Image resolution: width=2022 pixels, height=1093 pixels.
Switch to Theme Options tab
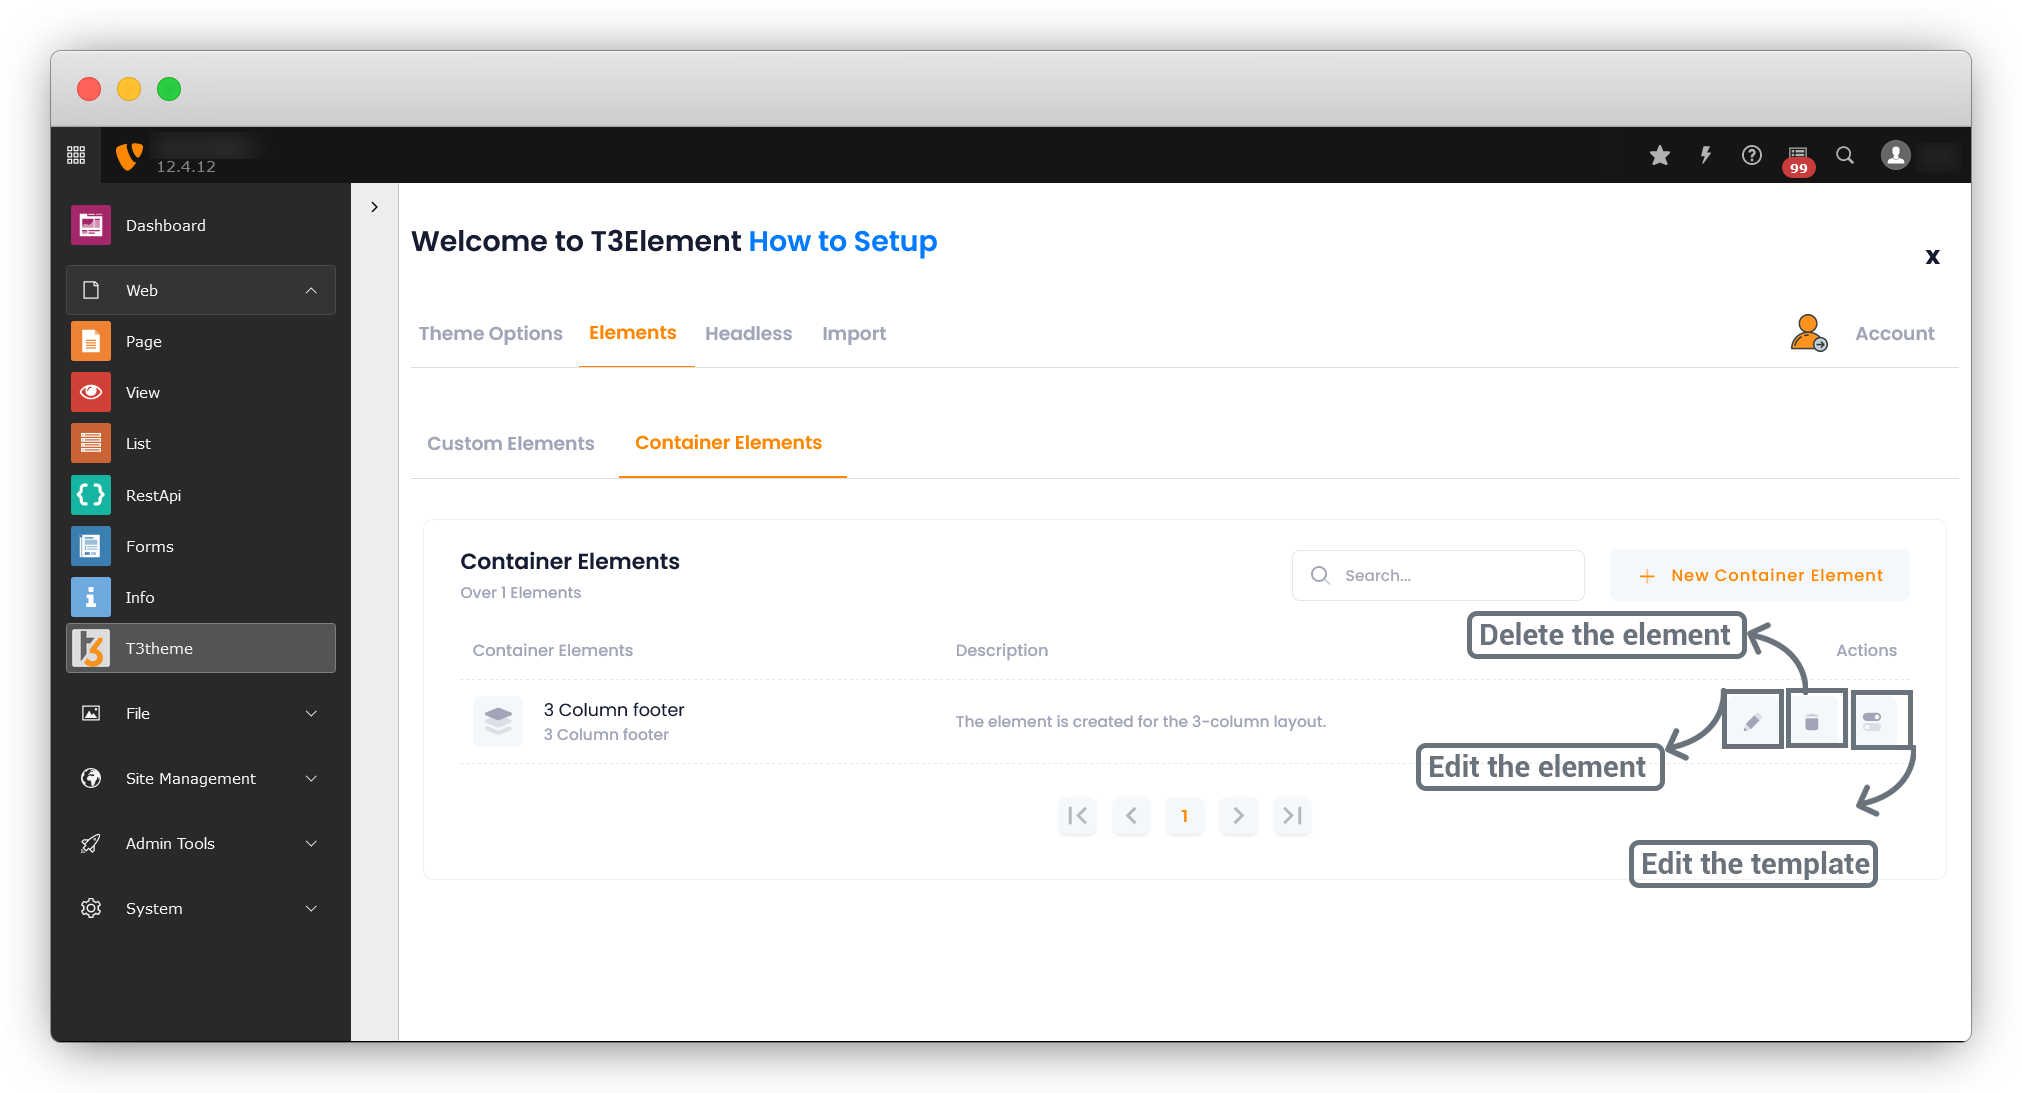490,334
